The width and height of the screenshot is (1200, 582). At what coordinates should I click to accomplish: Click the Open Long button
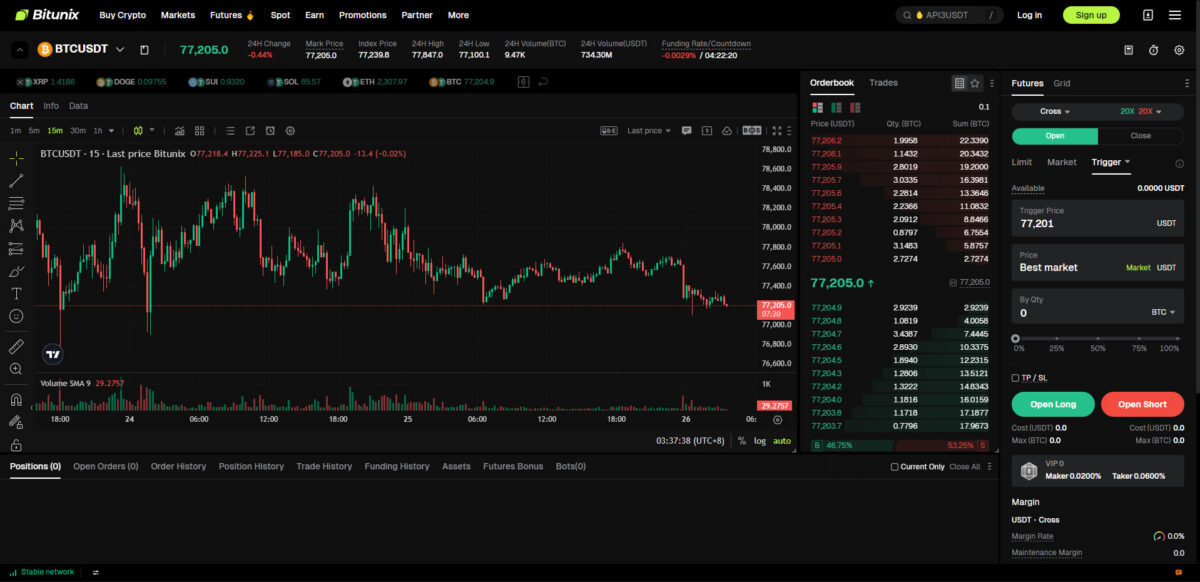[1053, 404]
